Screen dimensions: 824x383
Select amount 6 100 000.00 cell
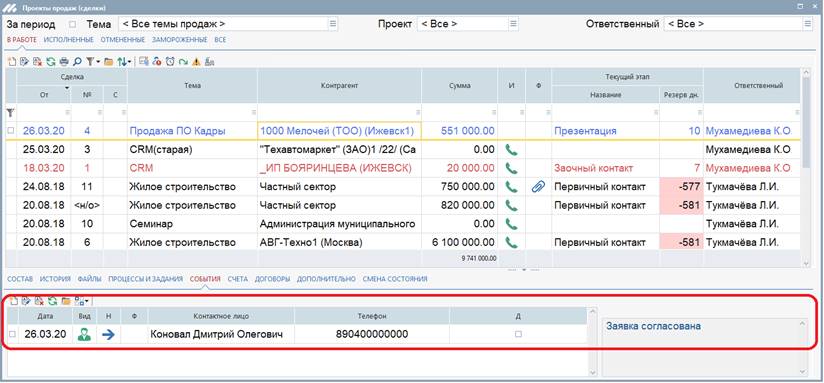click(460, 243)
